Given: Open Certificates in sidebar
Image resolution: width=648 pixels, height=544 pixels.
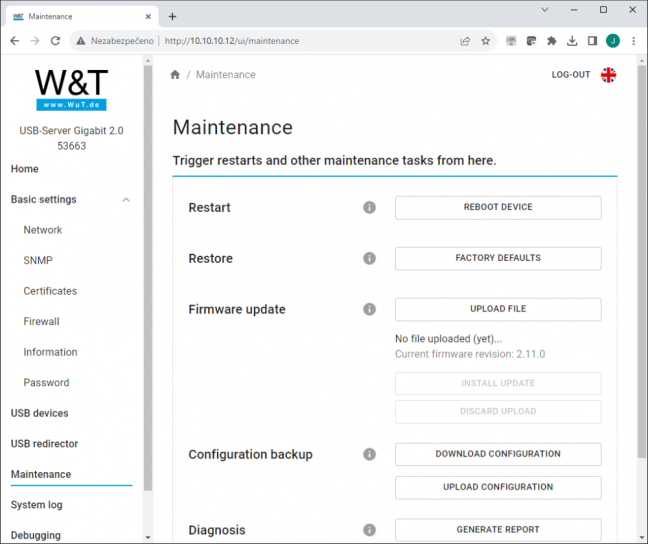Looking at the screenshot, I should (x=50, y=291).
